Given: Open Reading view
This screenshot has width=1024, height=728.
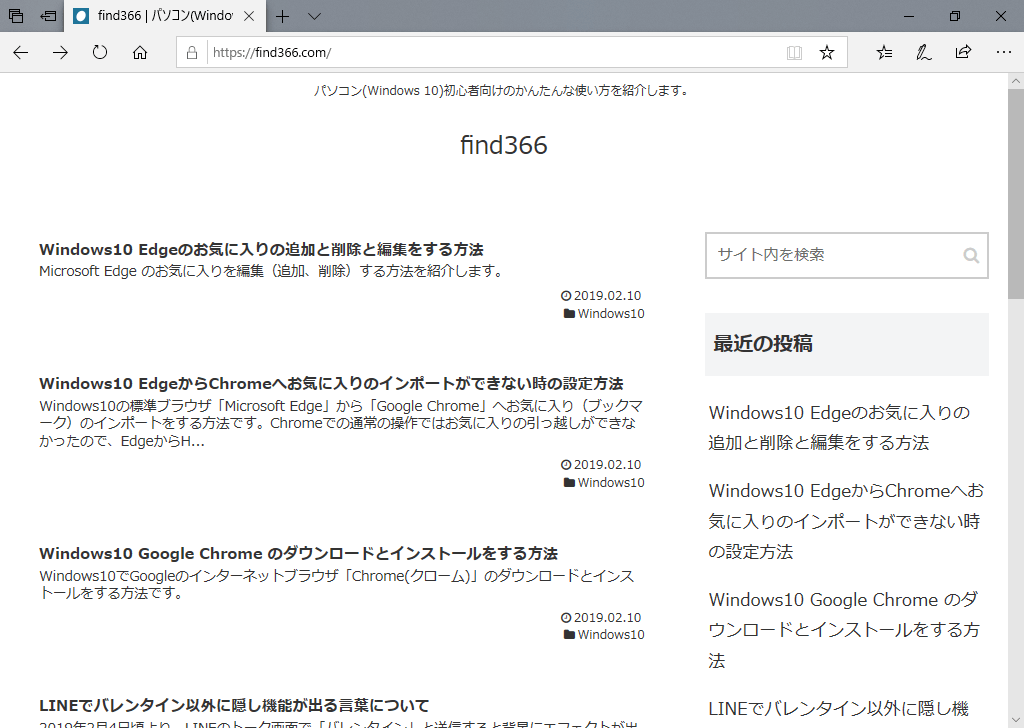Looking at the screenshot, I should pyautogui.click(x=794, y=52).
